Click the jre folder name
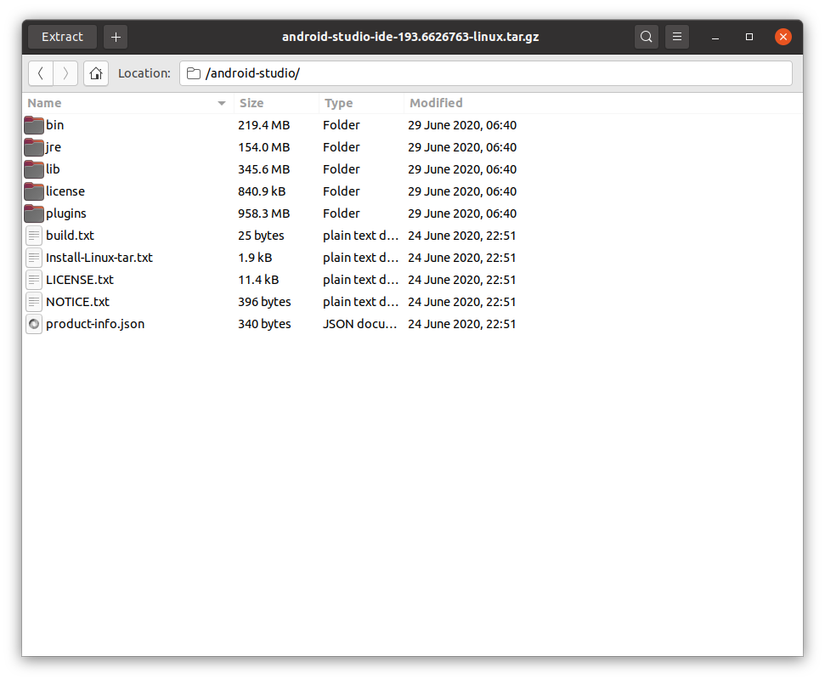Screen dimensions: 825x681 pos(53,147)
